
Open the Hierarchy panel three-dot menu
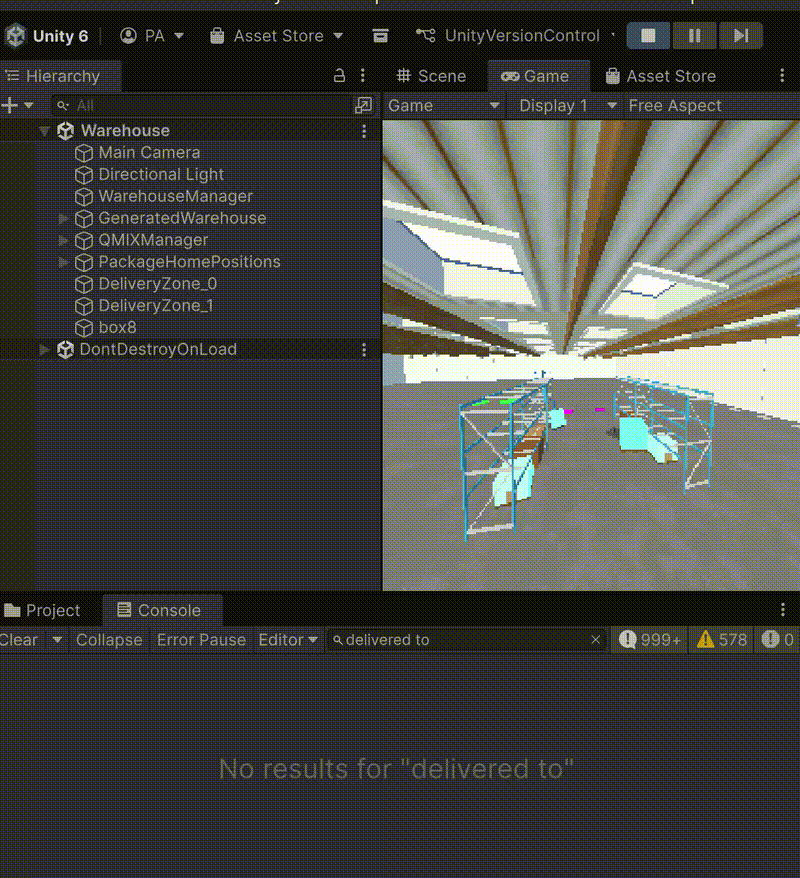(363, 76)
